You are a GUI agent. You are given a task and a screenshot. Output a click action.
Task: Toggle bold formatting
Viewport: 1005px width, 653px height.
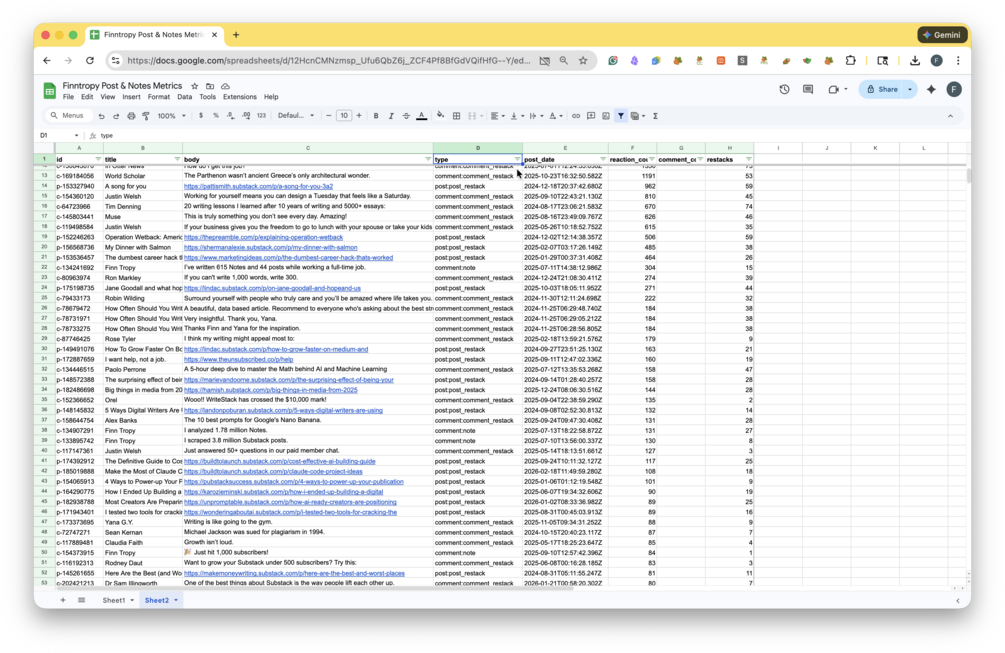376,116
